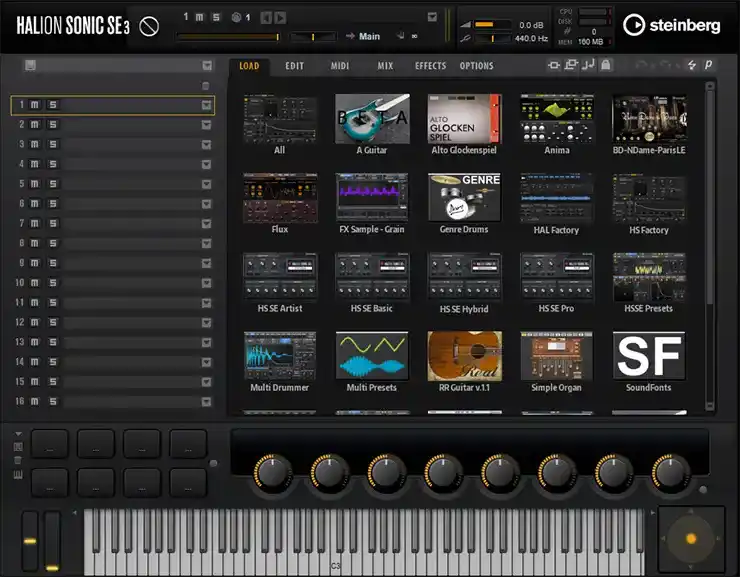740x577 pixels.
Task: Click the master volume slider
Action: click(493, 25)
